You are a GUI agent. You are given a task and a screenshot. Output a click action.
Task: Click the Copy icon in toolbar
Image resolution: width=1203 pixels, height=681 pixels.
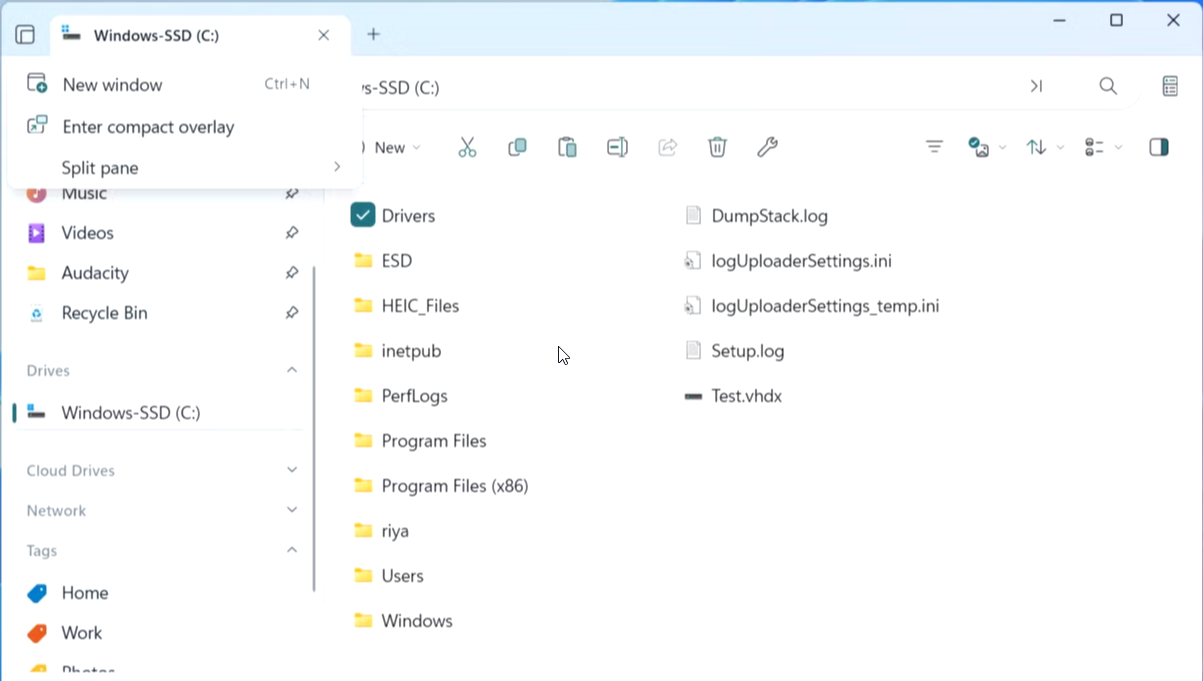click(517, 148)
